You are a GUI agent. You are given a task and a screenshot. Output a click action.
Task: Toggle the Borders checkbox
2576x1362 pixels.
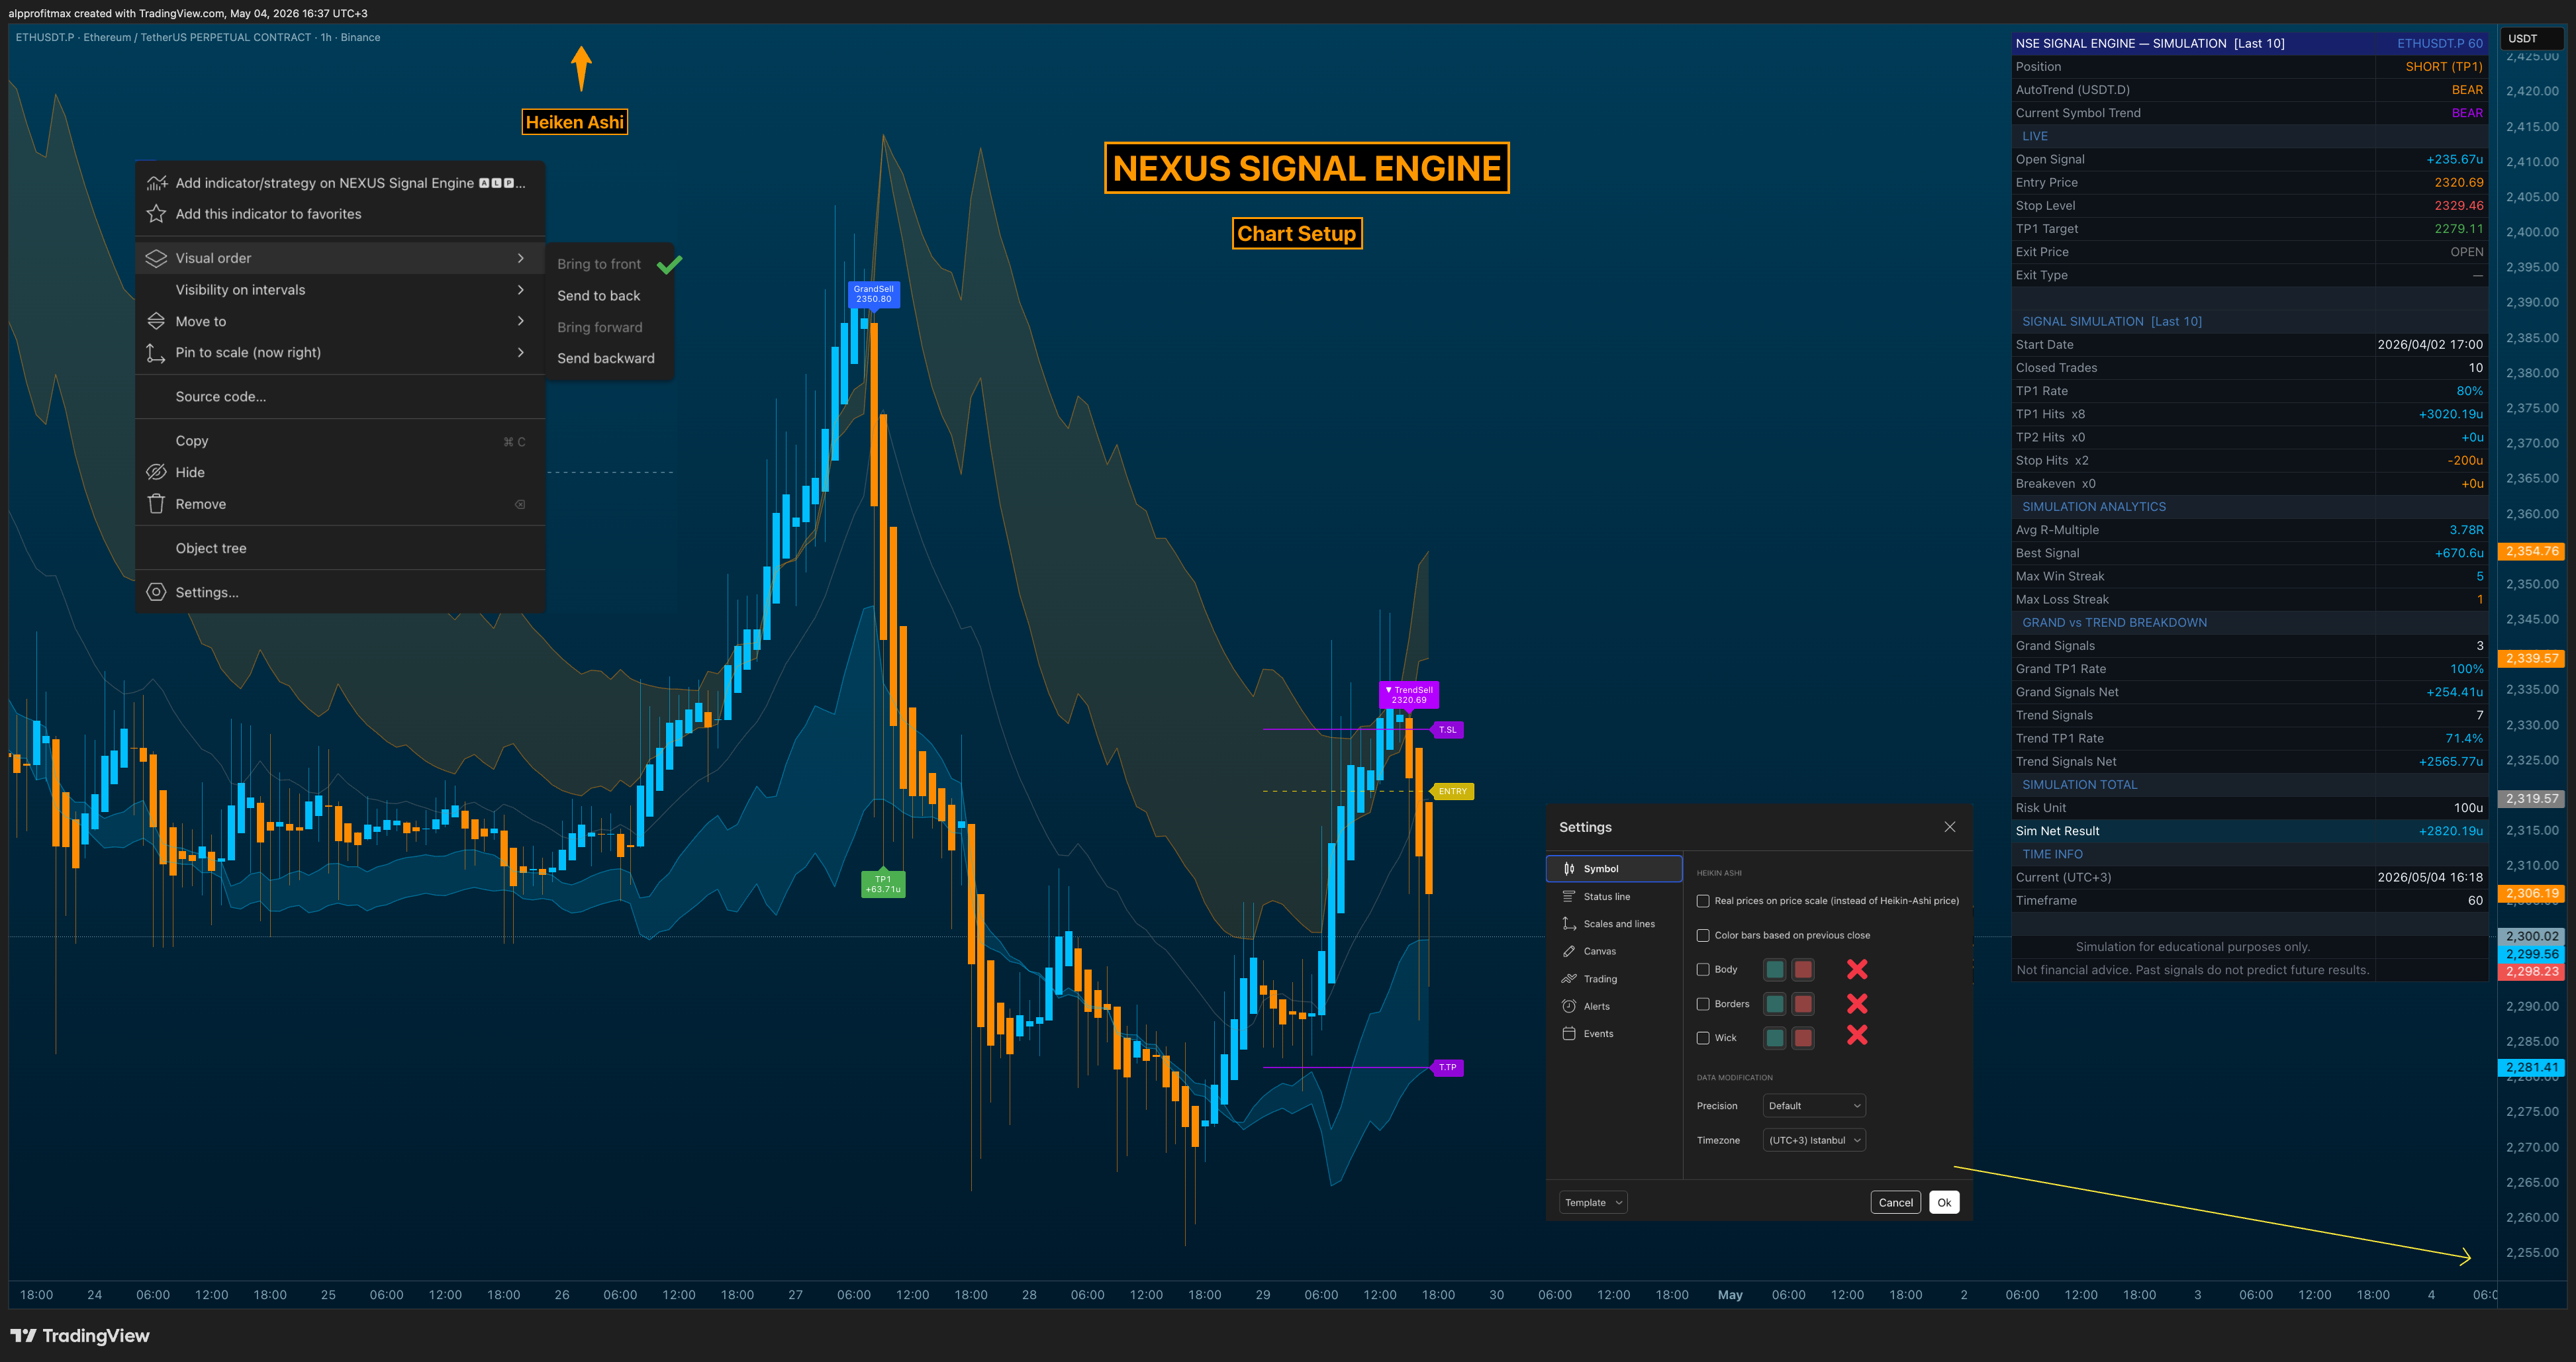(x=1702, y=1004)
